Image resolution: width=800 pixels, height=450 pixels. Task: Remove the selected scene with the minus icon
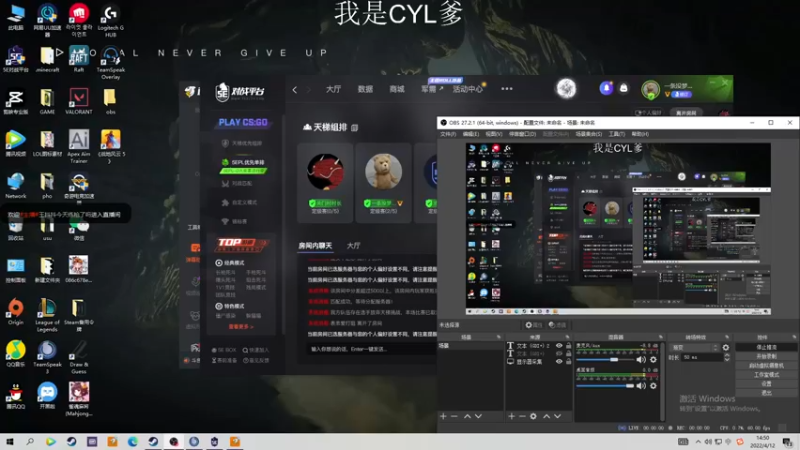[x=454, y=416]
